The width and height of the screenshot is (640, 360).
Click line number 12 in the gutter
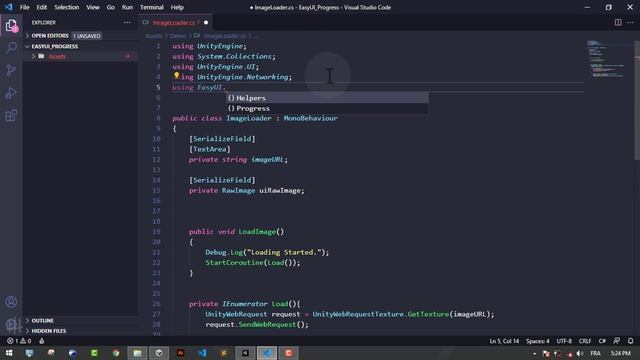[x=156, y=160]
